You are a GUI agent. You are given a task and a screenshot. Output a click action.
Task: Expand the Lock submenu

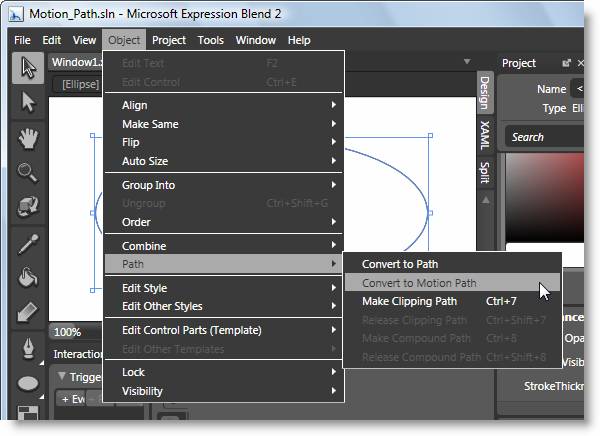coord(223,372)
